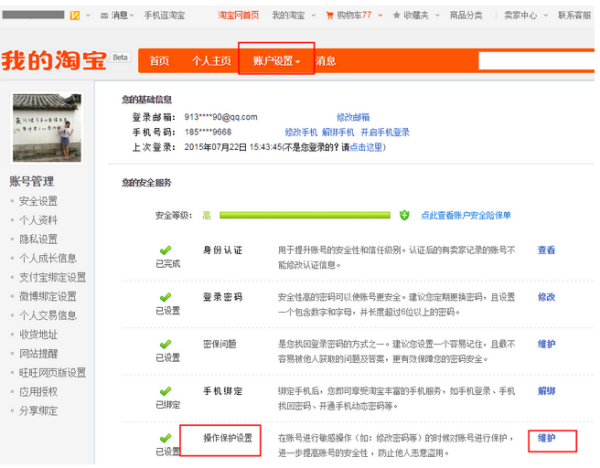This screenshot has height=468, width=600.
Task: Click green checkmark for 手机绑定
Action: point(165,391)
